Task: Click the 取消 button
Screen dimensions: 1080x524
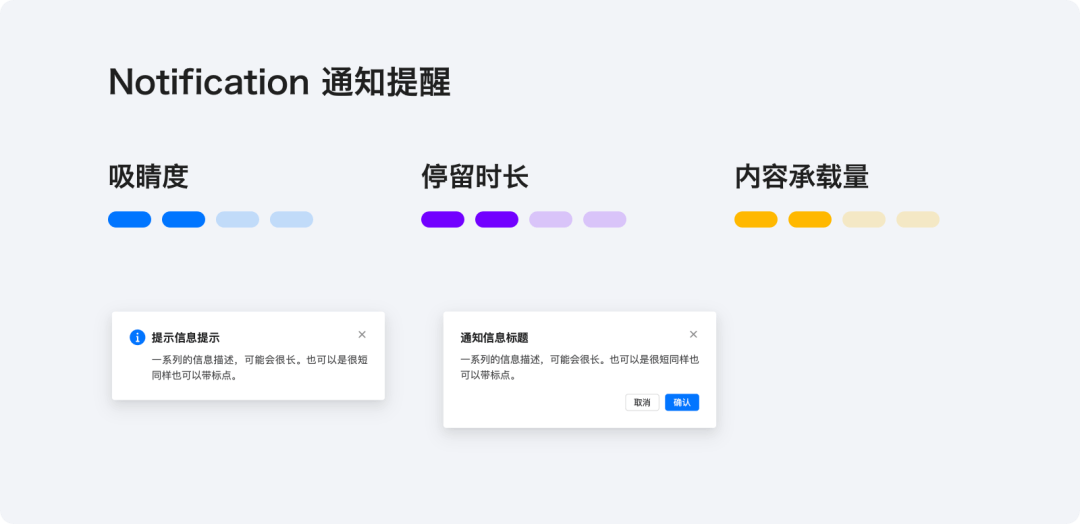Action: click(642, 403)
